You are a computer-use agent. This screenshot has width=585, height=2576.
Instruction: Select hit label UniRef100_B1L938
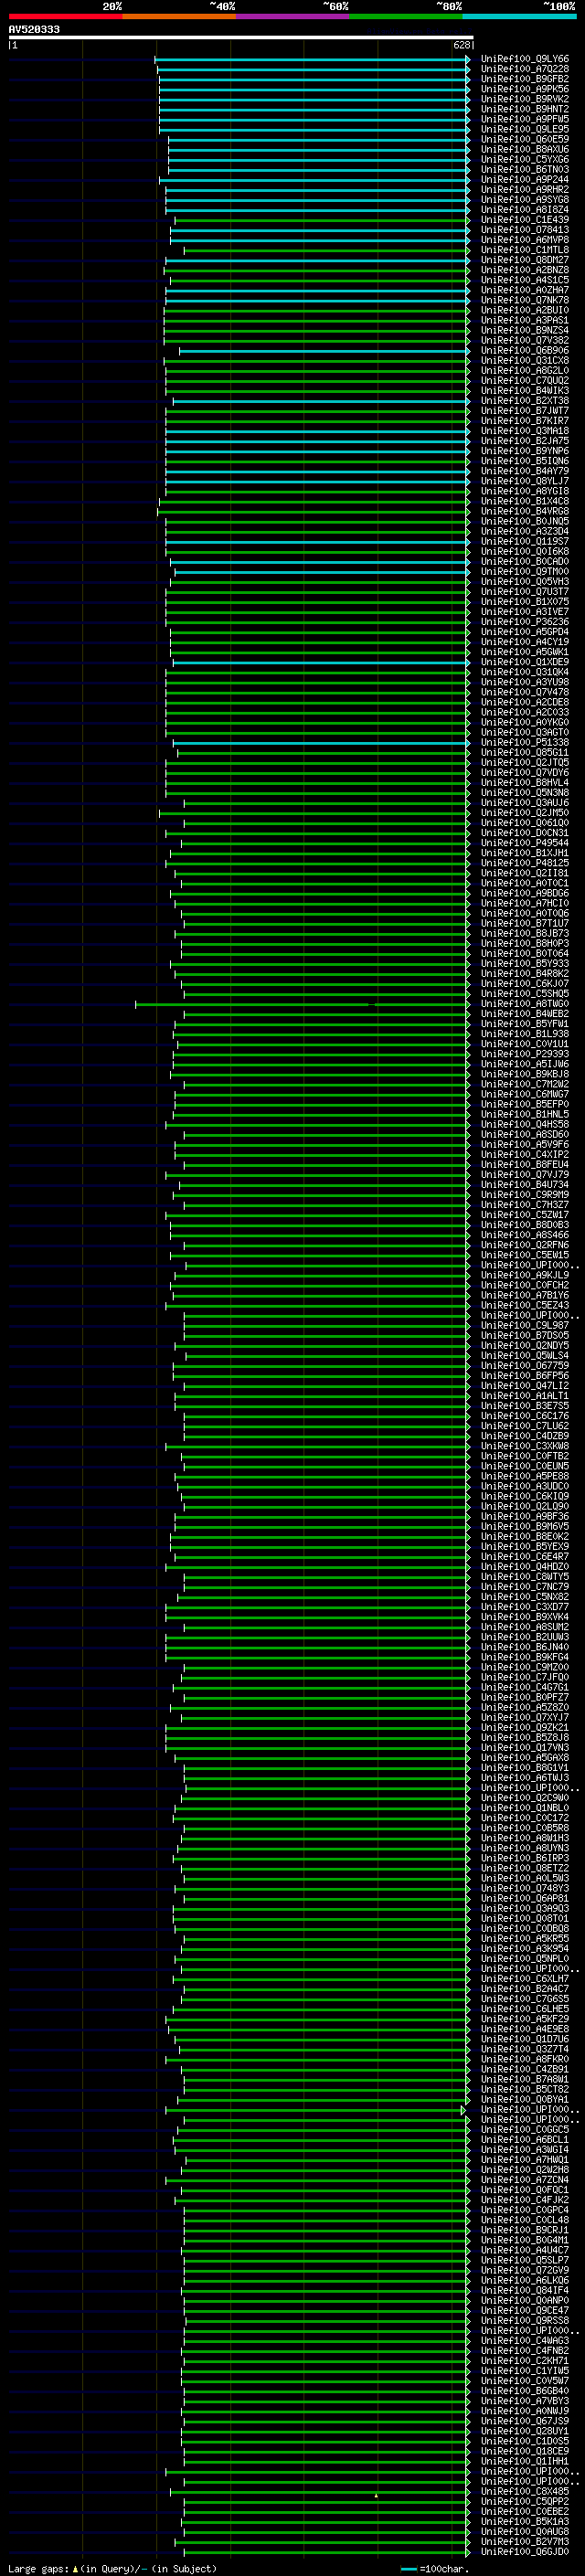point(524,1034)
